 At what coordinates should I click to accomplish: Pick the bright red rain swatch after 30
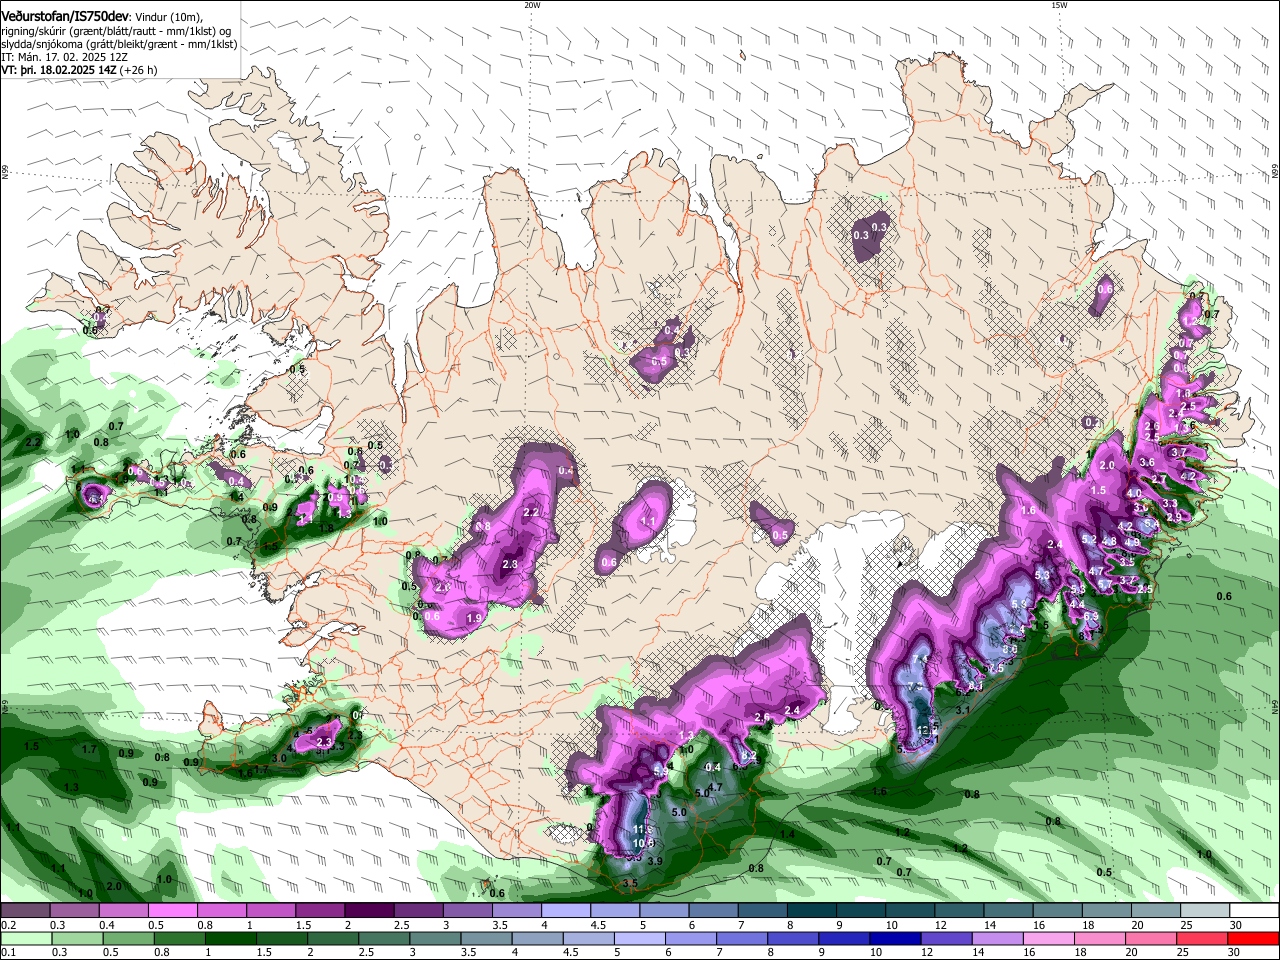click(1255, 938)
